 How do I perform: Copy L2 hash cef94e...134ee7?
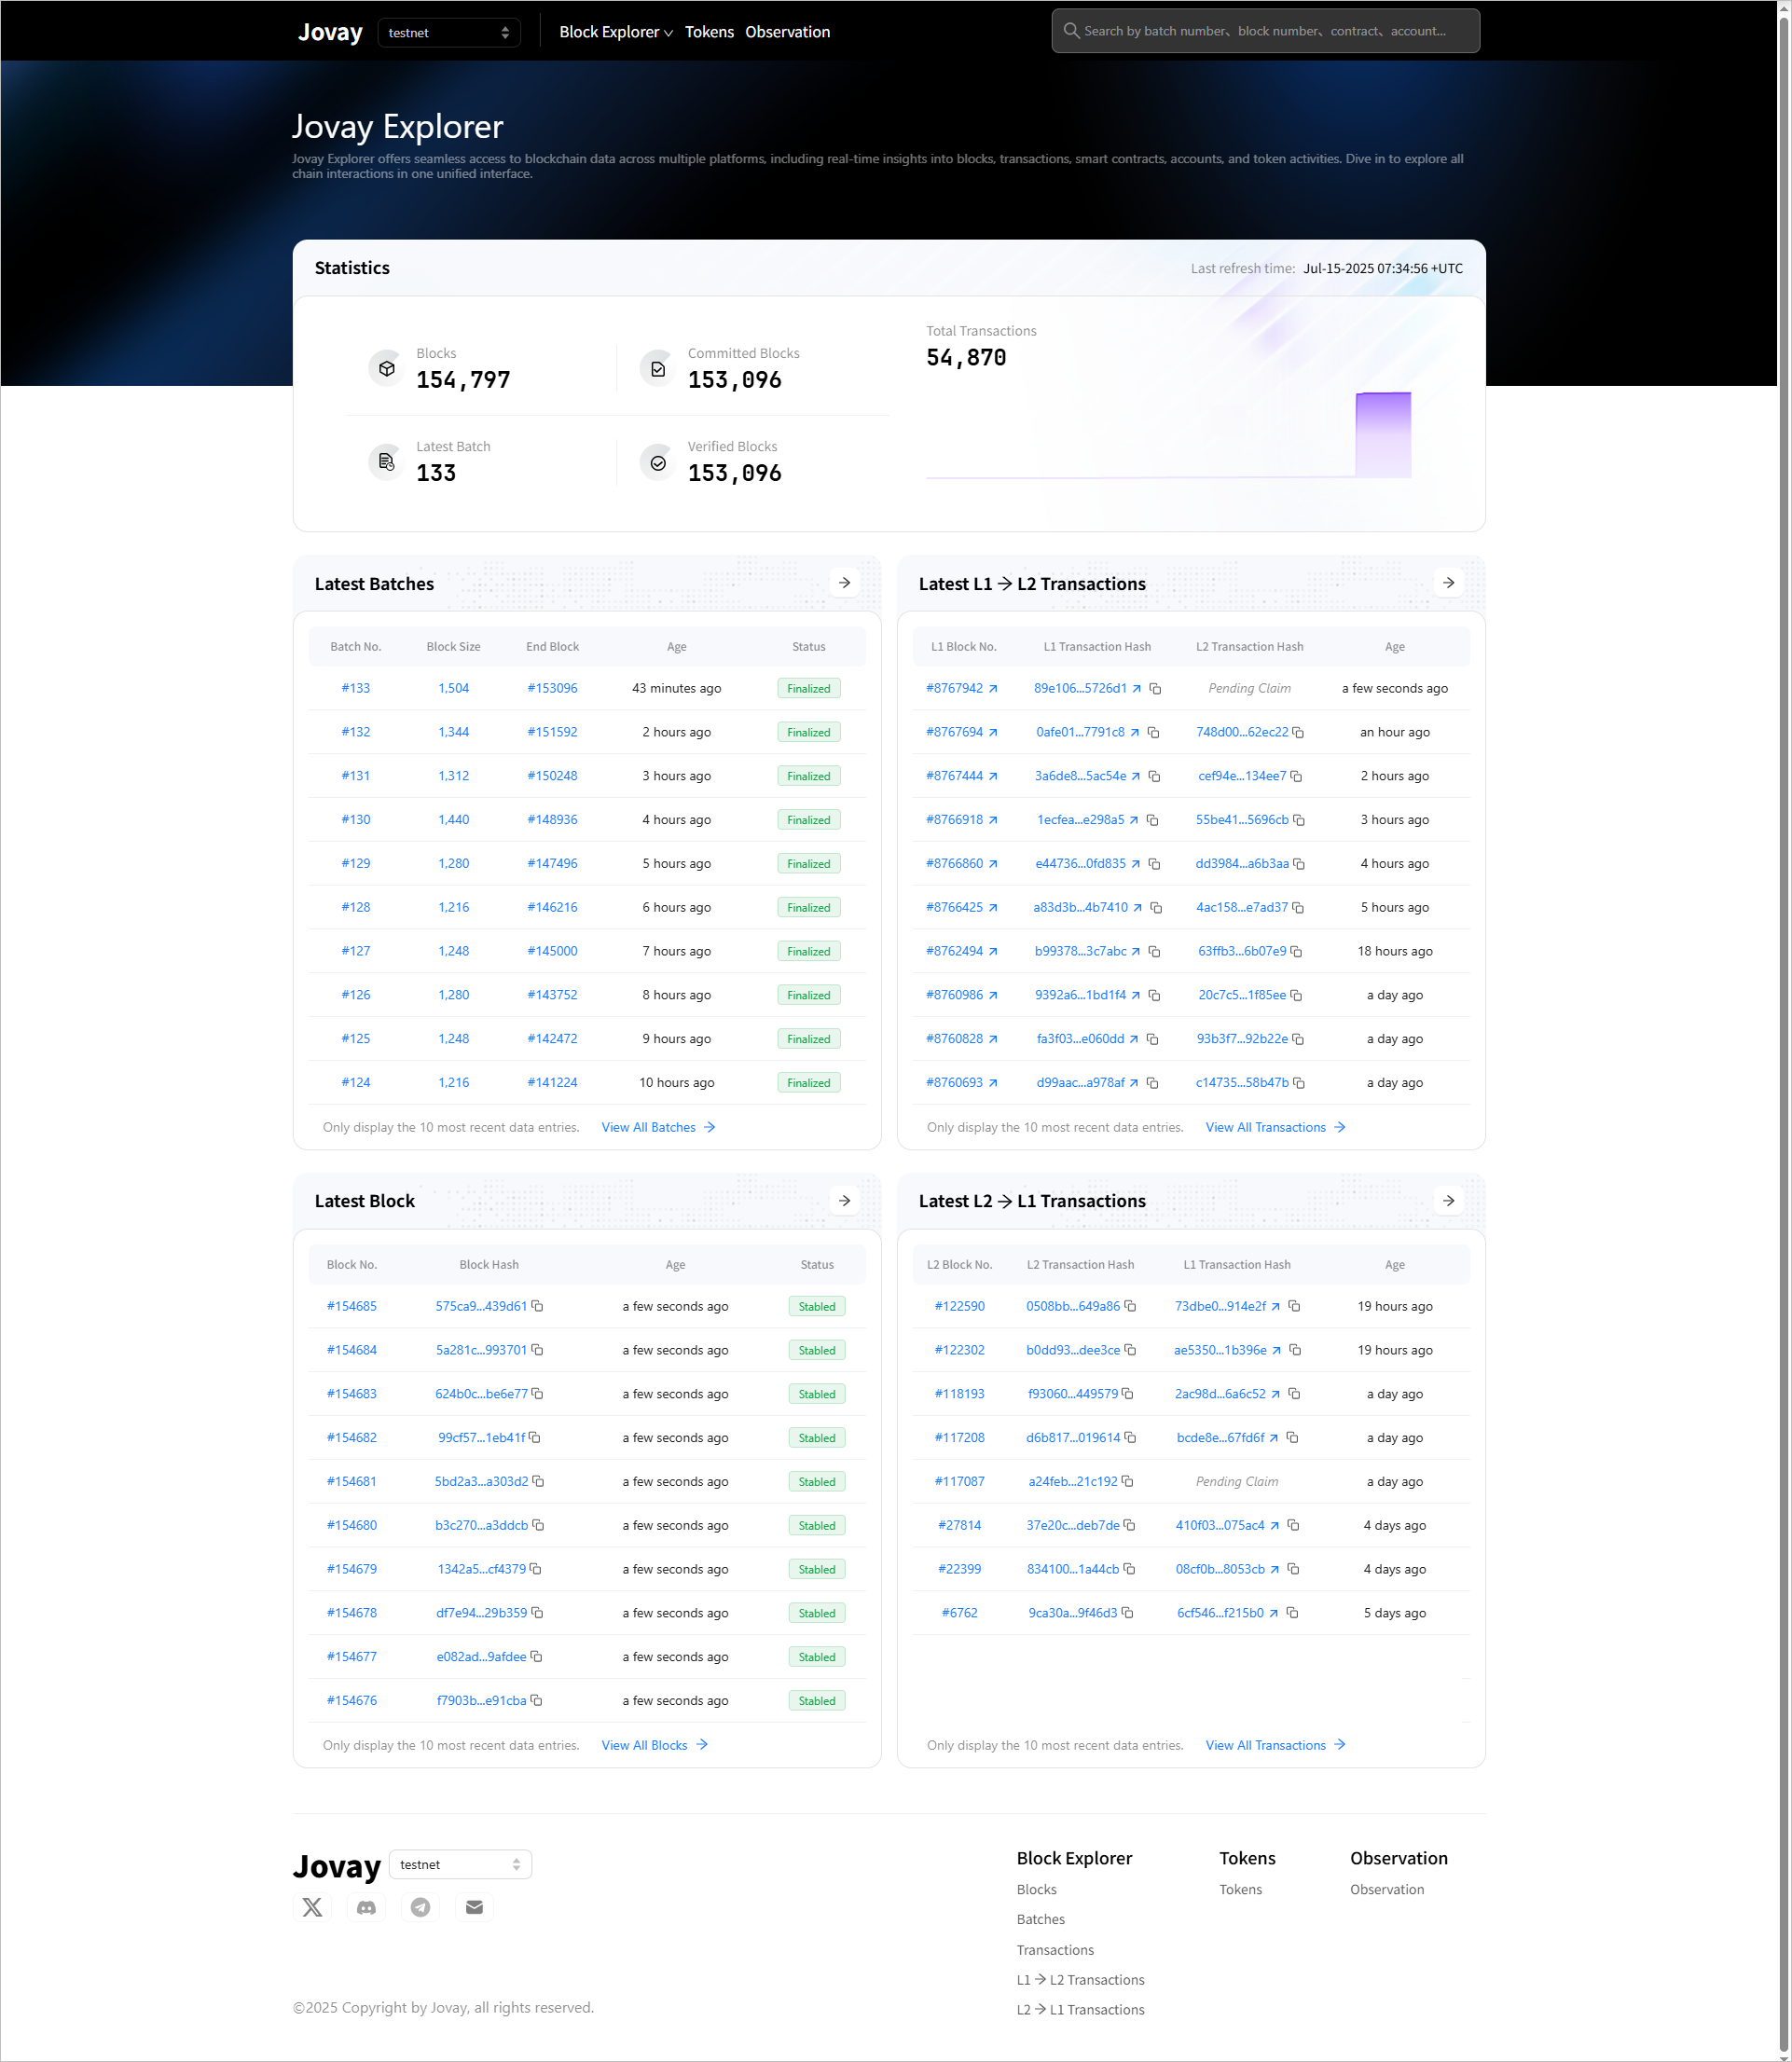click(1296, 777)
